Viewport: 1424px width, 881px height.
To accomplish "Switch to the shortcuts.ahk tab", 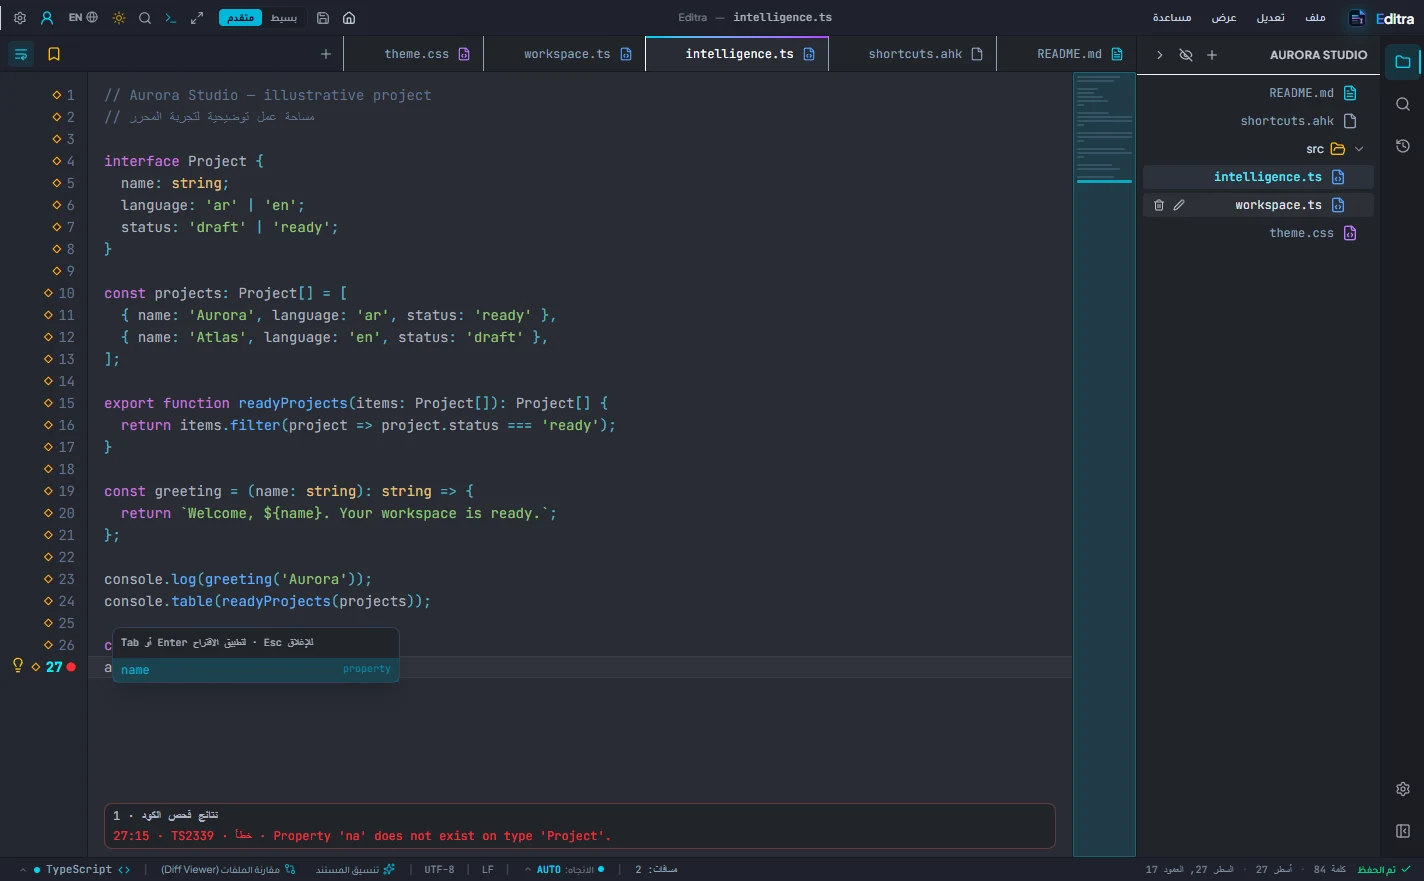I will (x=925, y=54).
